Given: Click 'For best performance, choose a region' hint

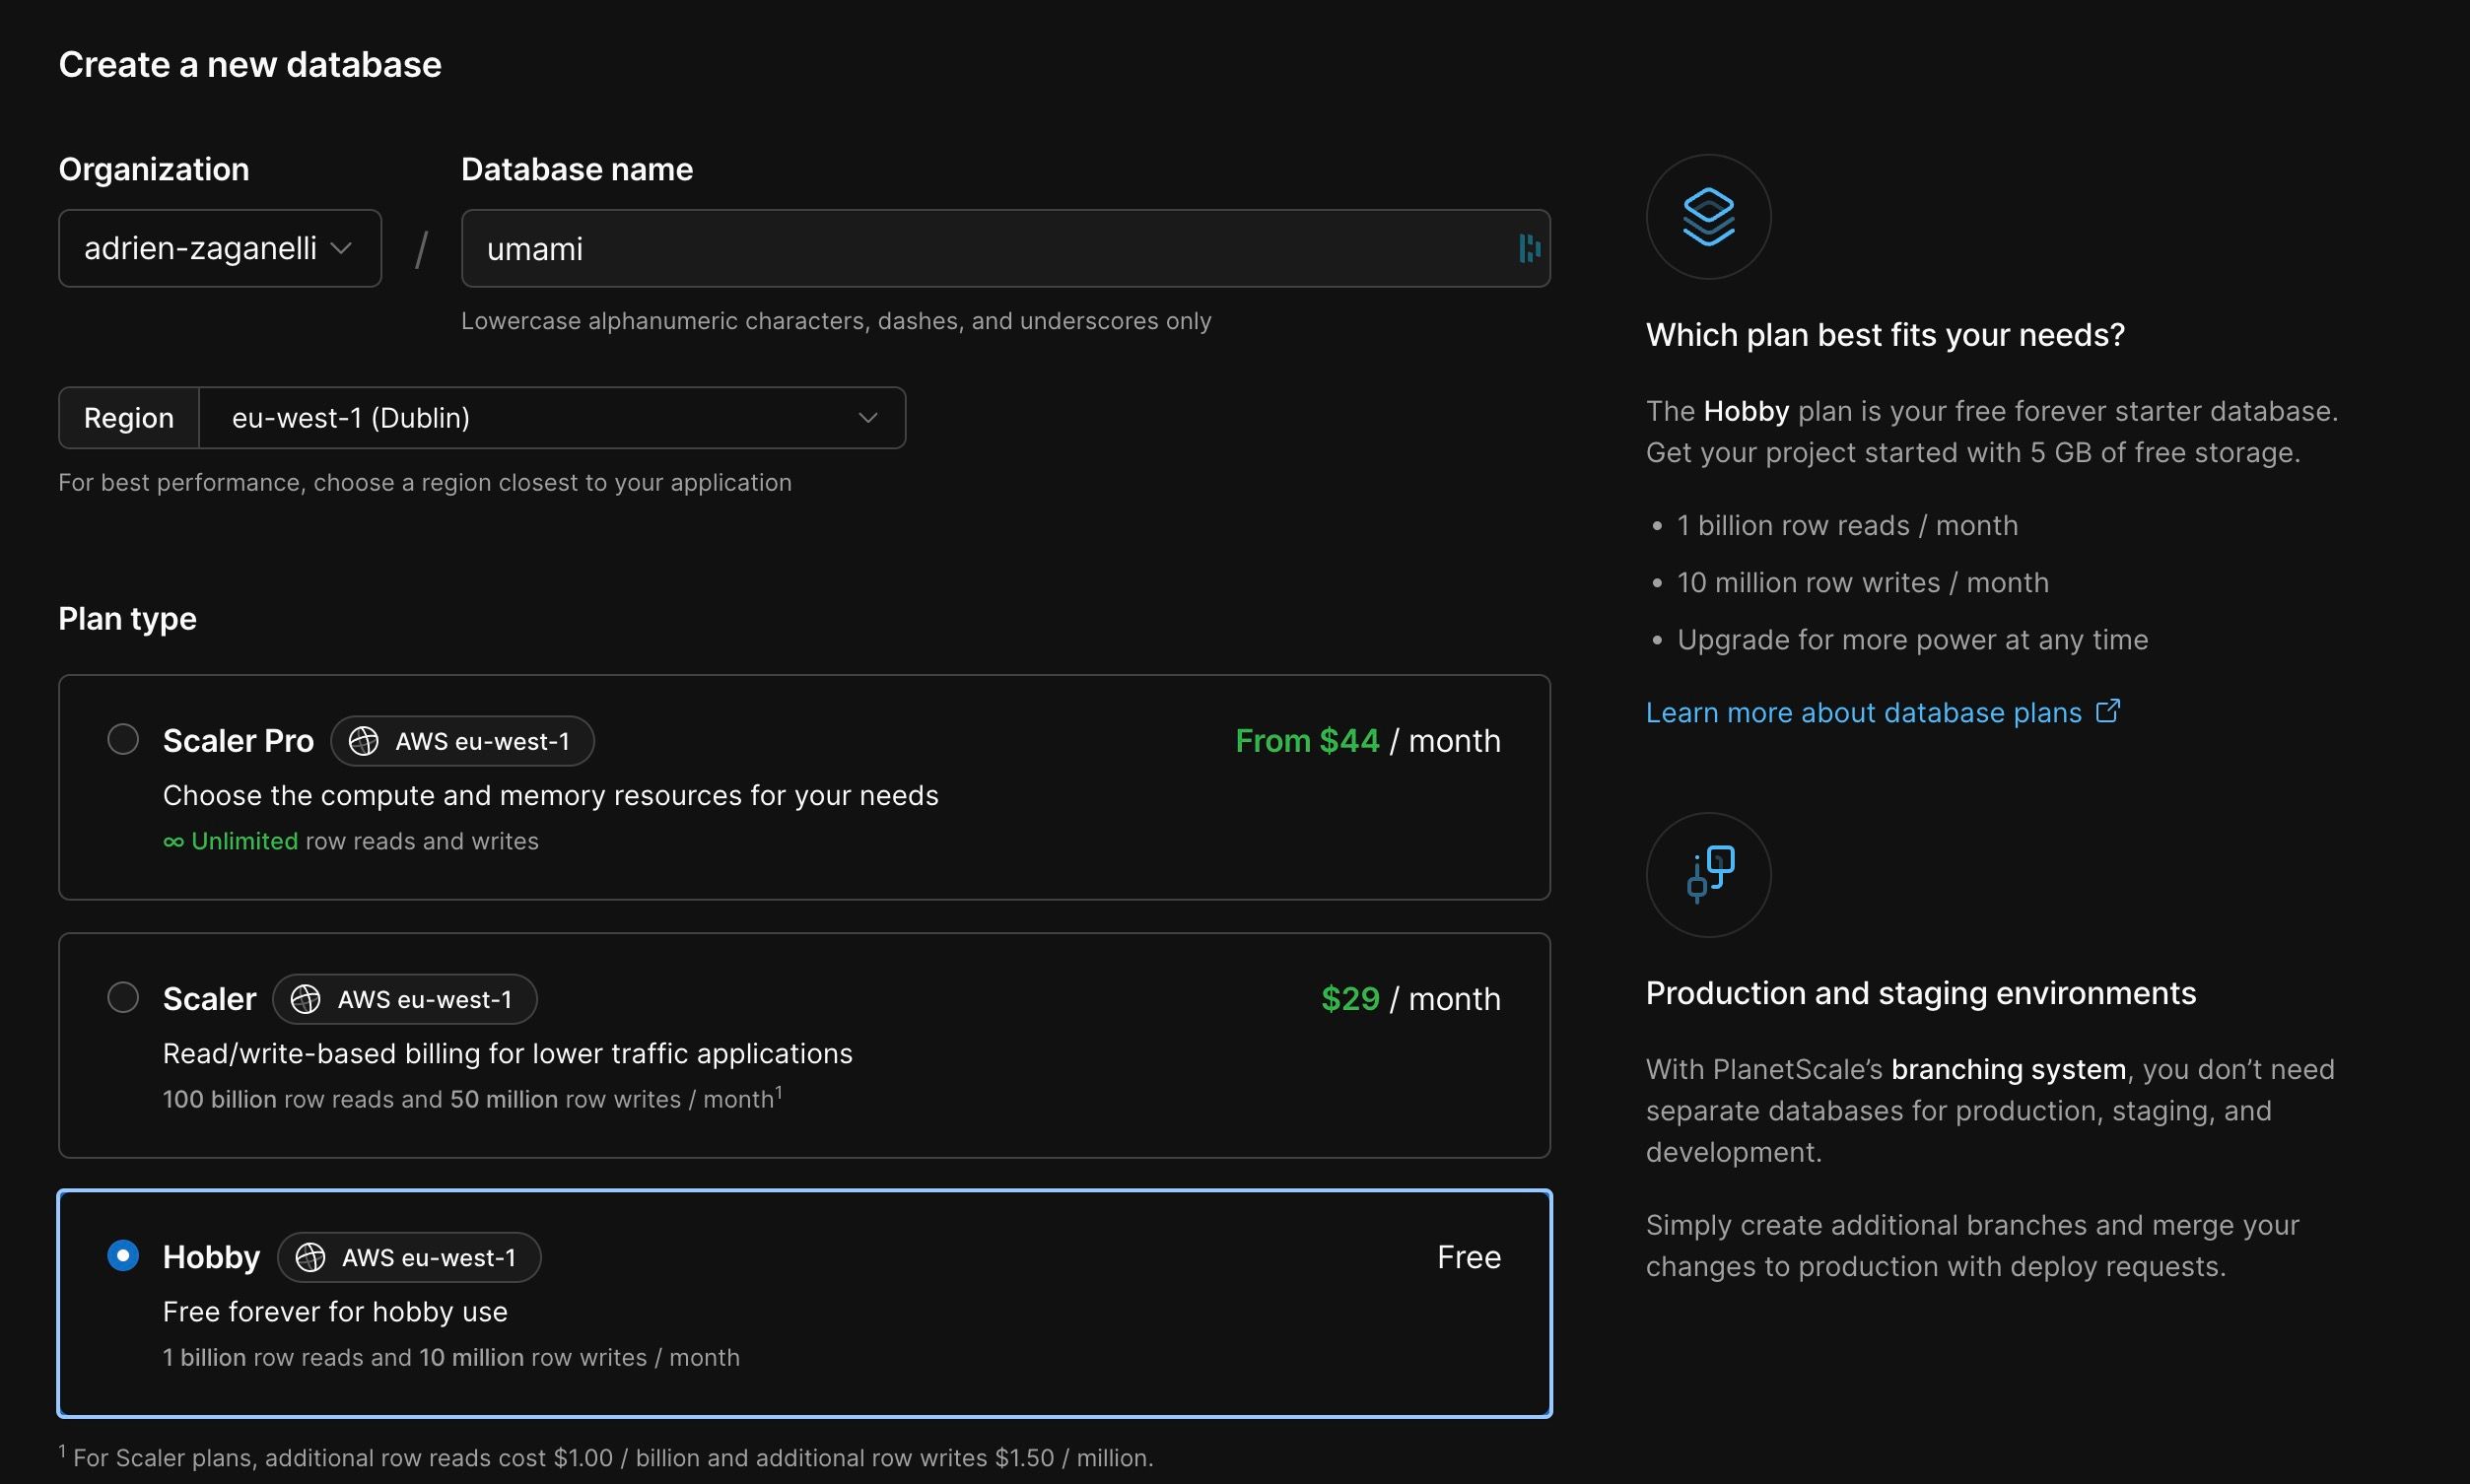Looking at the screenshot, I should 425,483.
